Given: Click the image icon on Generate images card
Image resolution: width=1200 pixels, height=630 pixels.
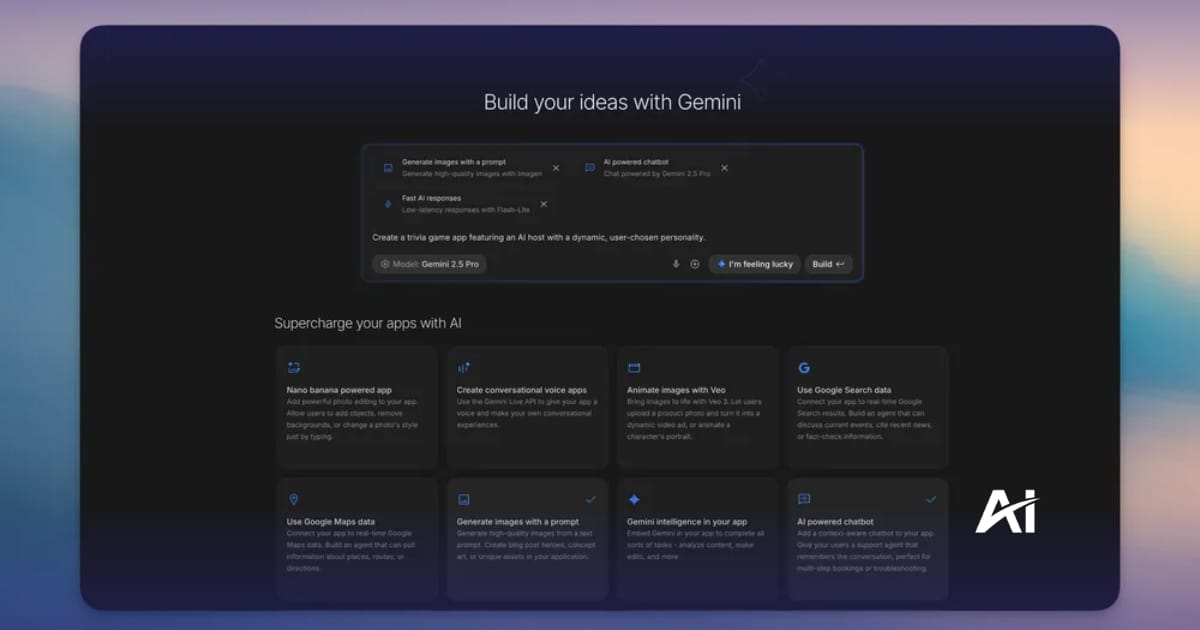Looking at the screenshot, I should (x=464, y=499).
